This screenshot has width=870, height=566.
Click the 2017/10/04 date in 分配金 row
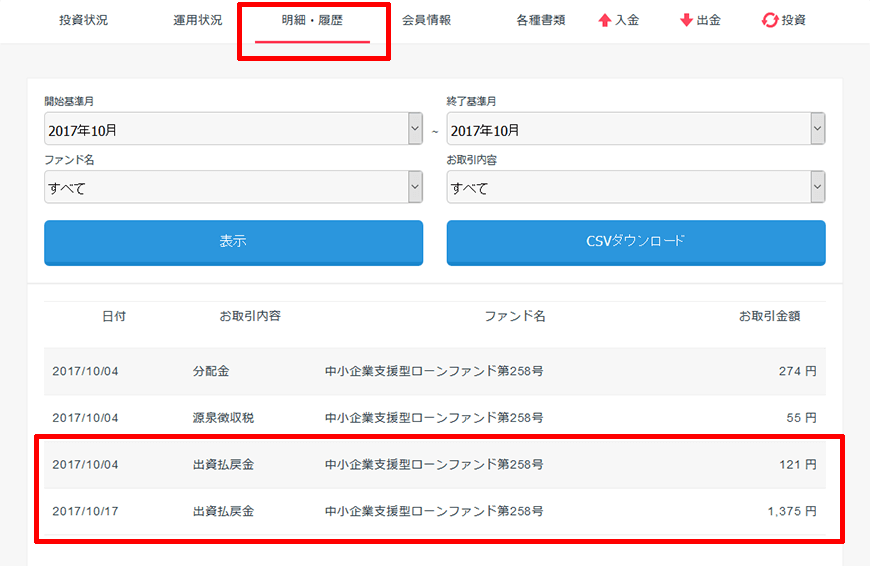85,371
